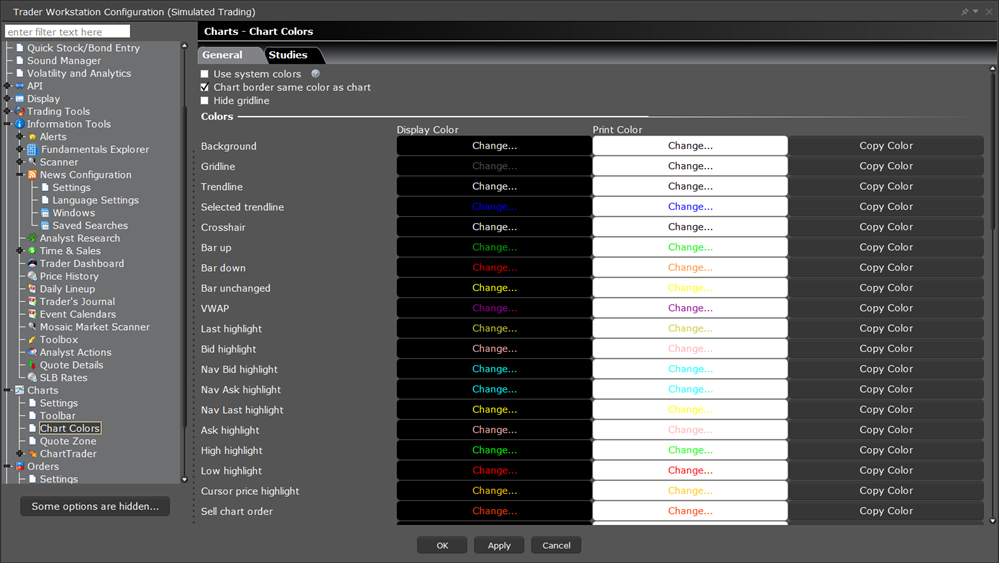
Task: Click the Toolbox icon
Action: [32, 339]
